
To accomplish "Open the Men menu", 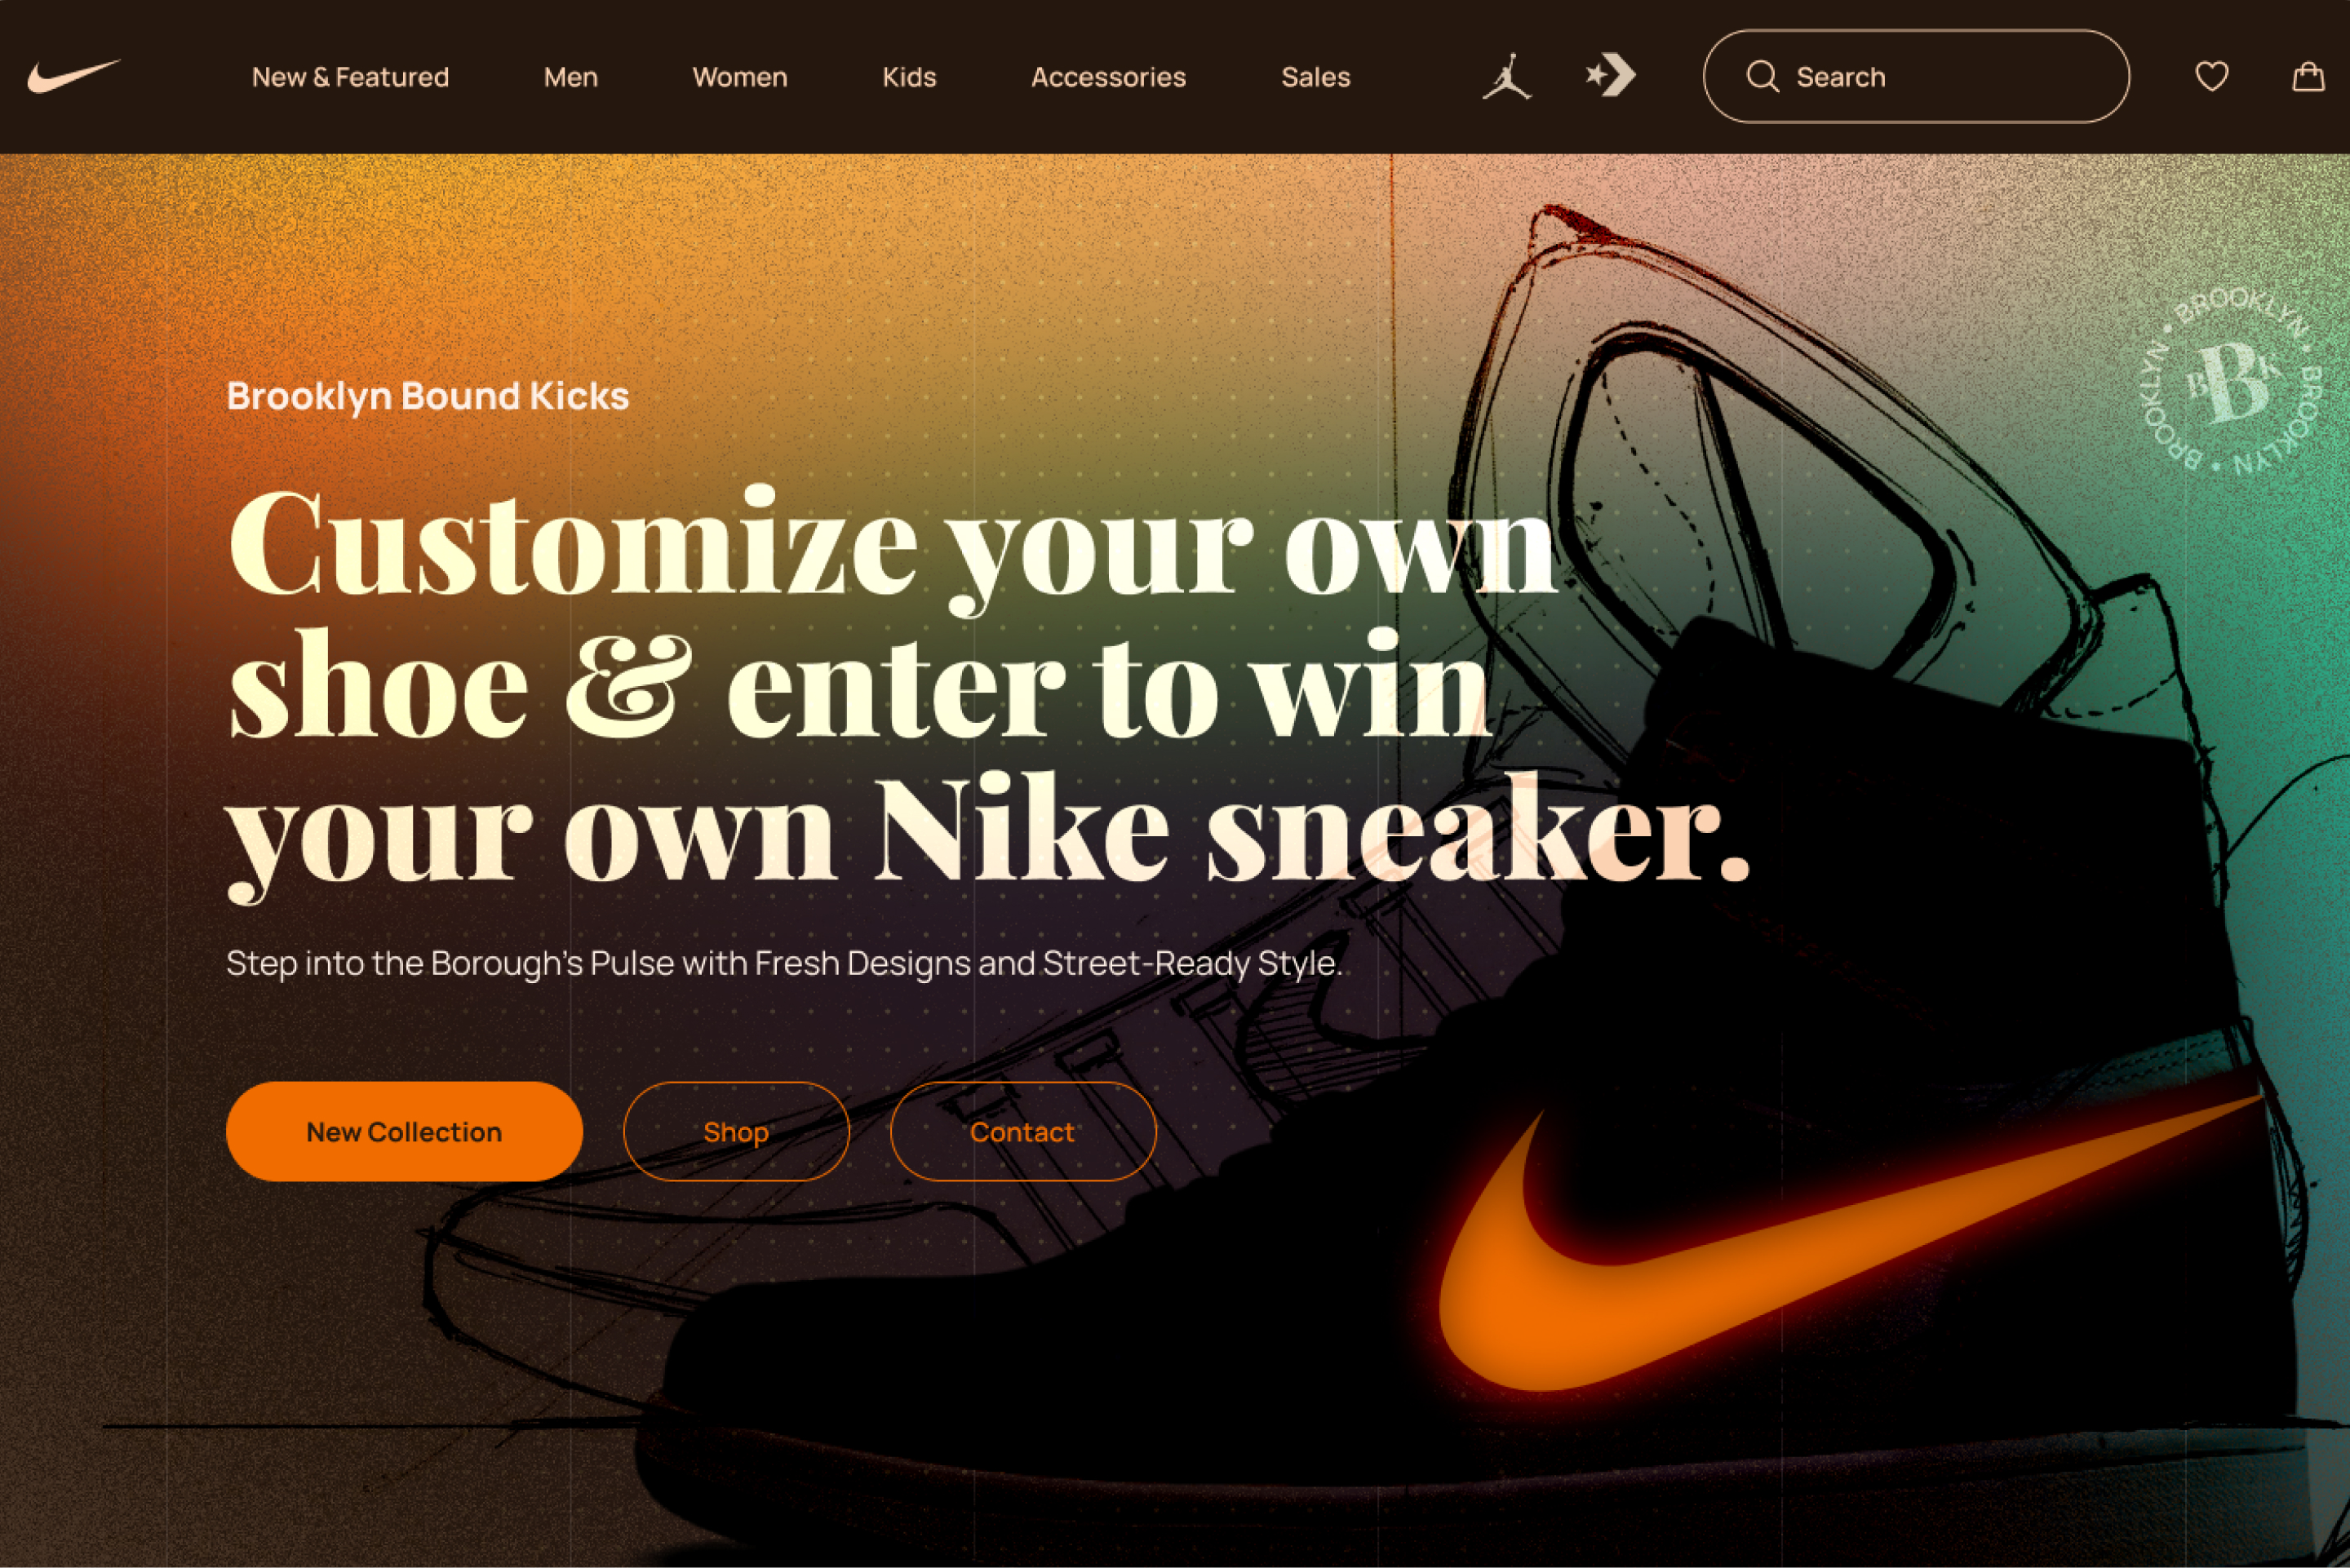I will [571, 77].
